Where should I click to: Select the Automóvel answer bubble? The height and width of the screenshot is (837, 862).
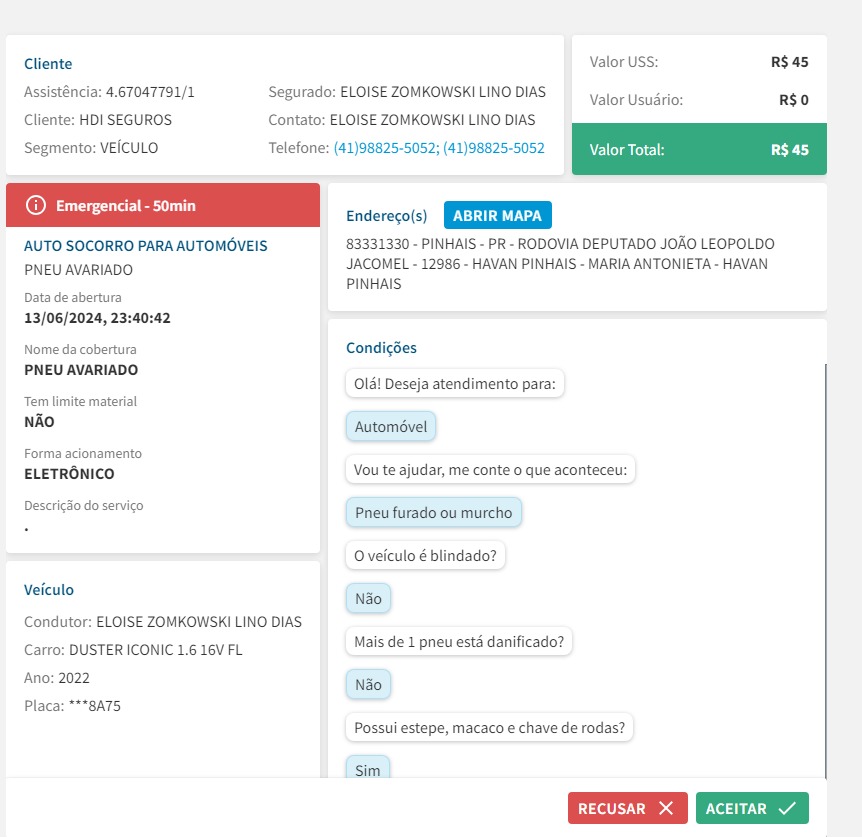pos(391,427)
